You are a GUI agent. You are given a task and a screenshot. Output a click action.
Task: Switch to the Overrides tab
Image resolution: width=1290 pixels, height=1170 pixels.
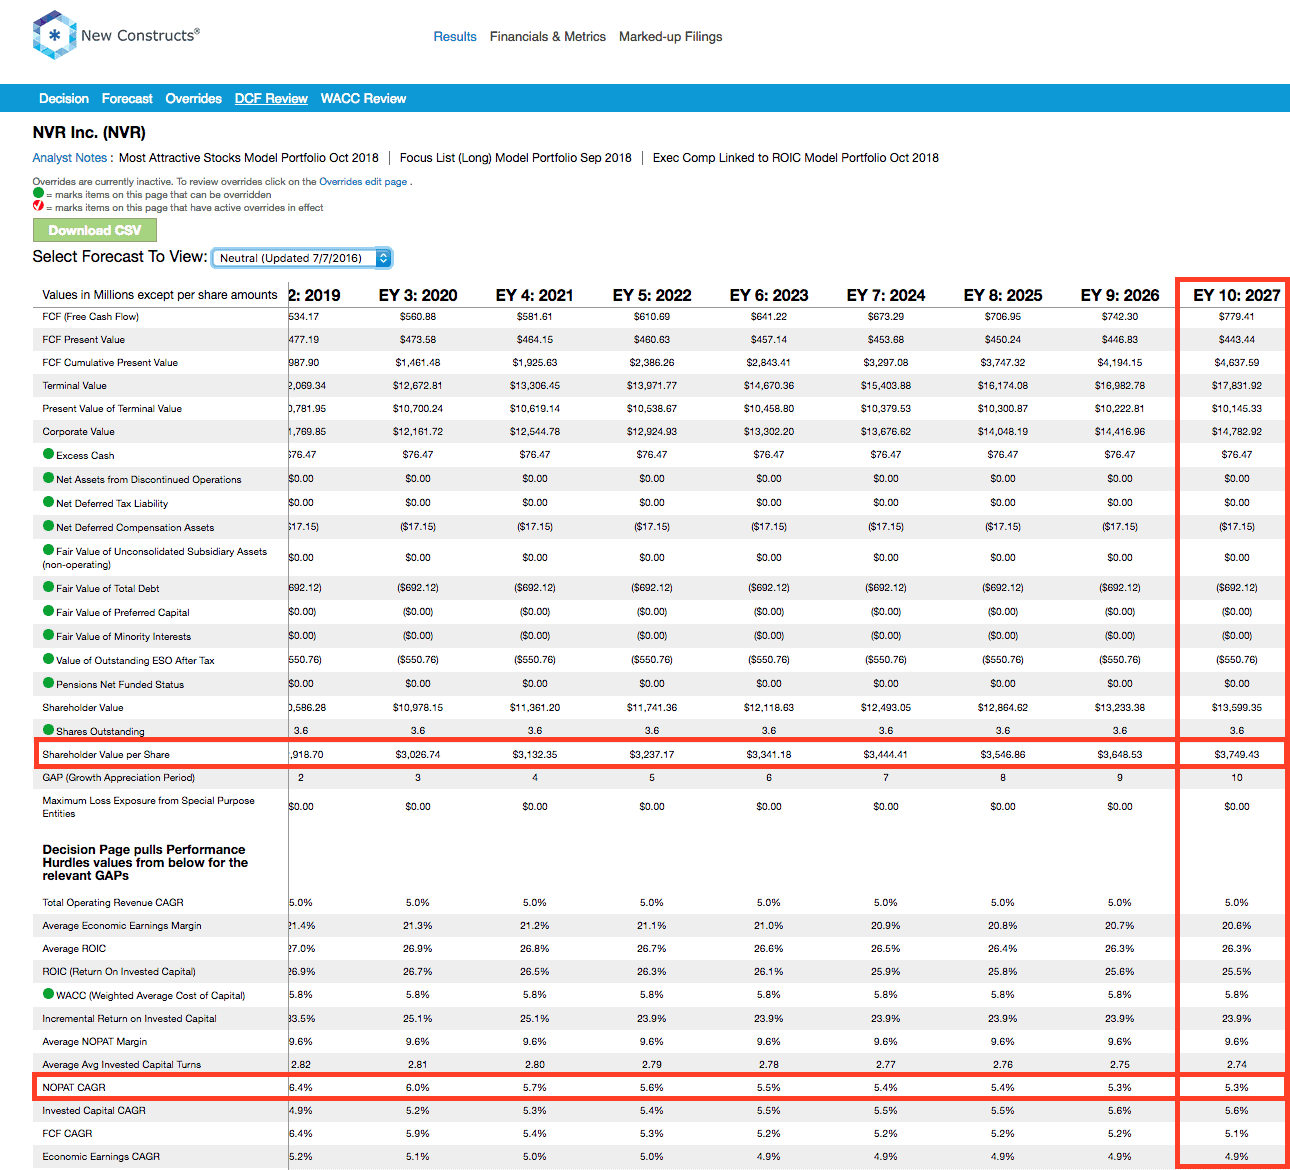194,98
